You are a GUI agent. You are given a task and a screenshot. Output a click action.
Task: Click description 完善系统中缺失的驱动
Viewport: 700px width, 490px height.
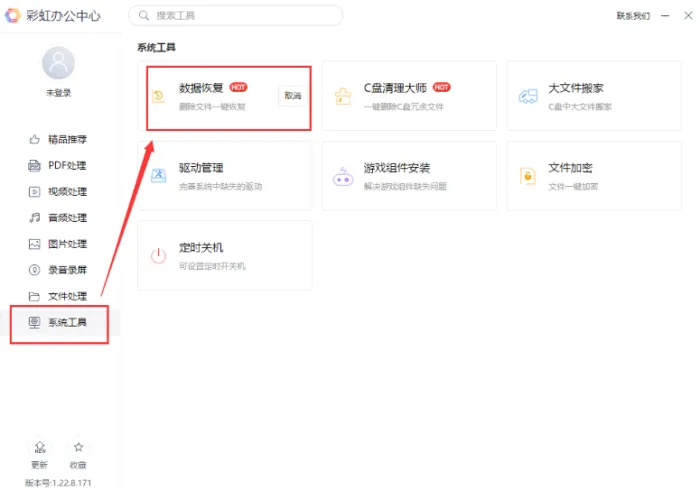[221, 186]
